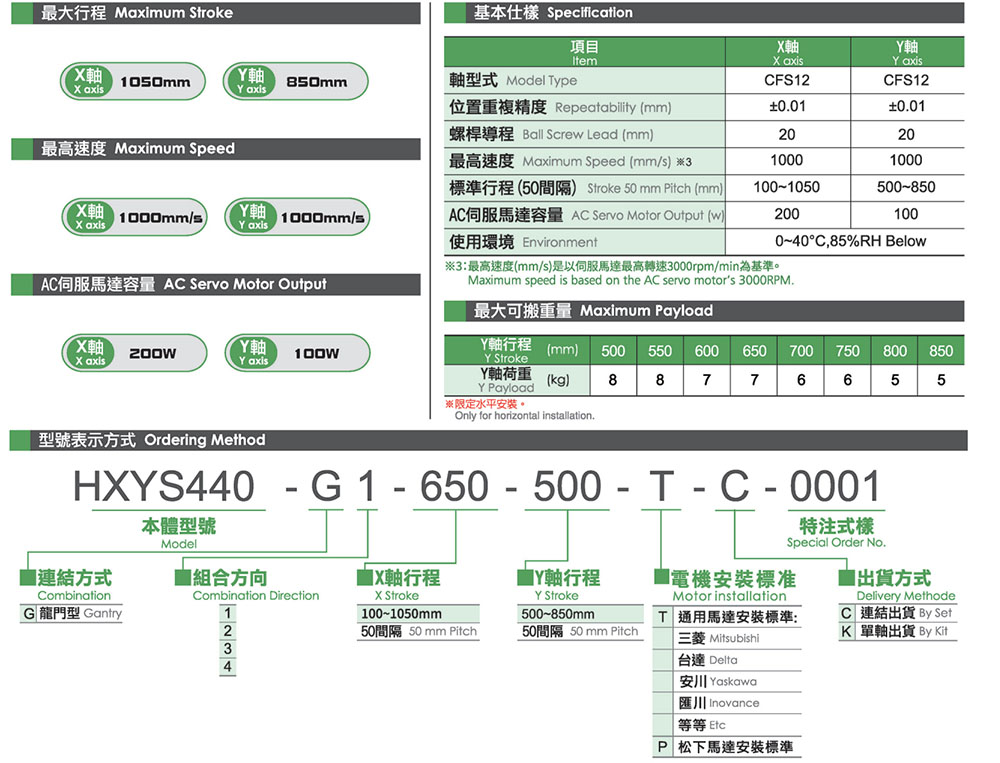Click the letter T in the order code
Image resolution: width=1000 pixels, height=763 pixels.
point(661,487)
